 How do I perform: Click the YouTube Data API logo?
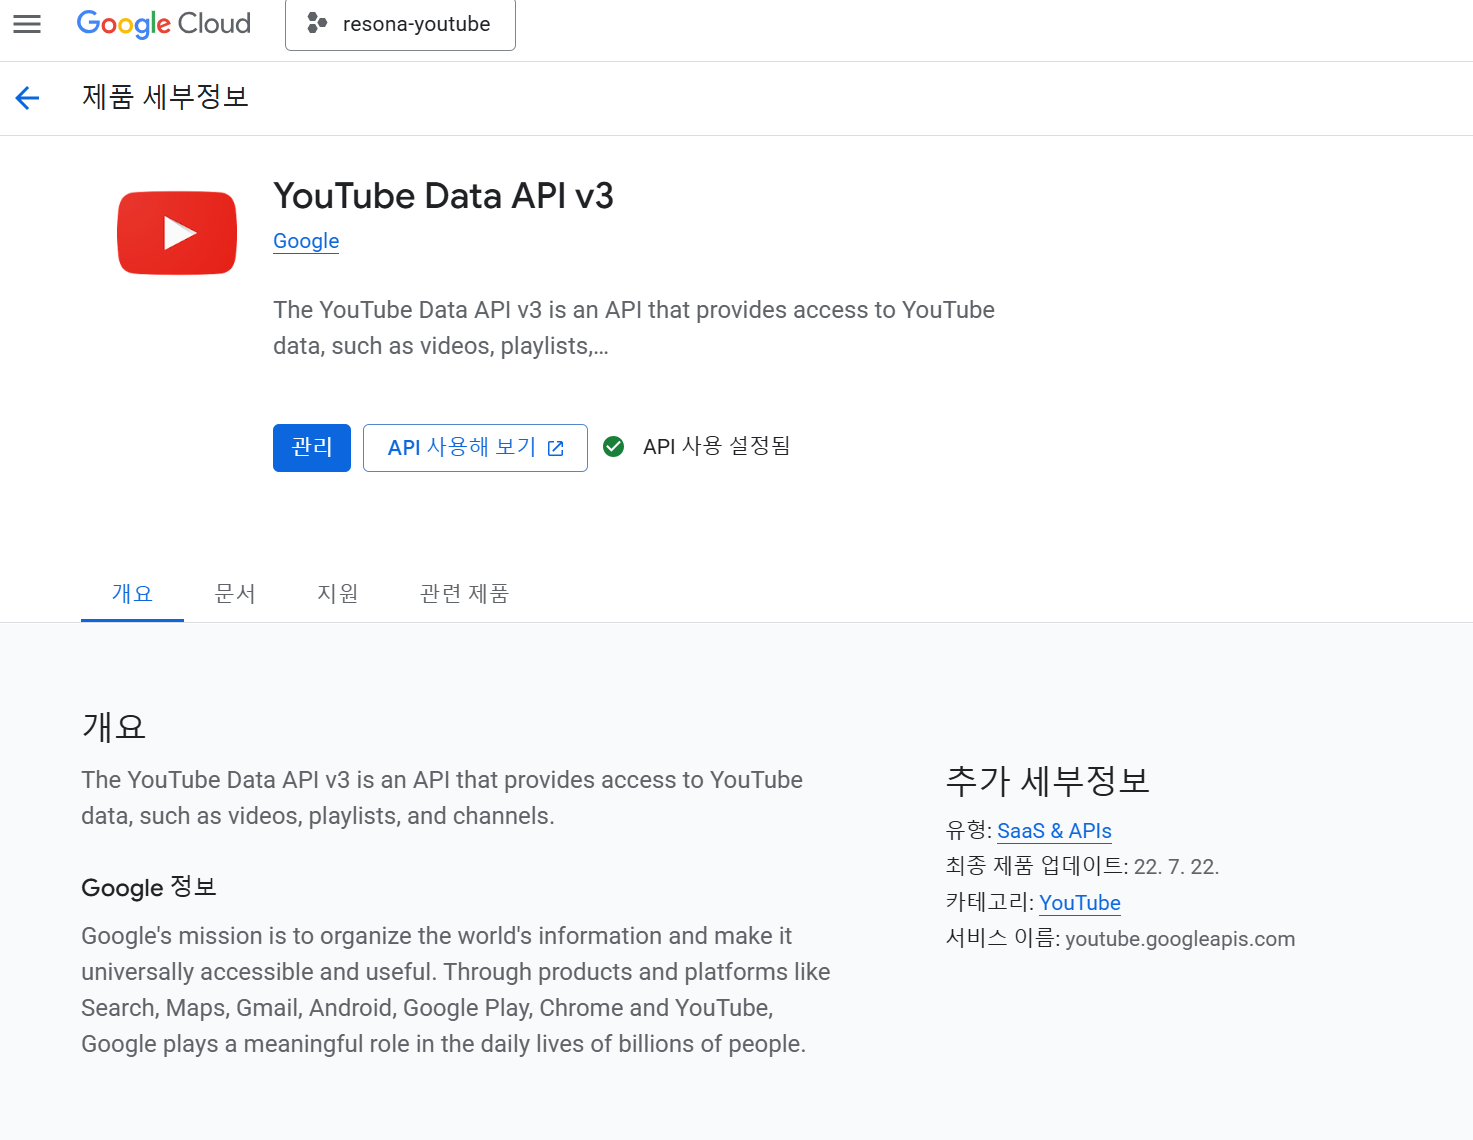click(177, 233)
